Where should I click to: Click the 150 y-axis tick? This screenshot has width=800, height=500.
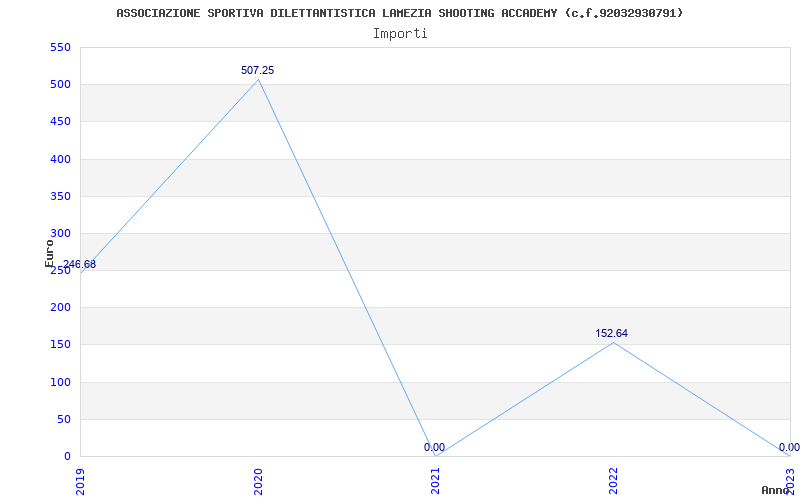[x=60, y=345]
